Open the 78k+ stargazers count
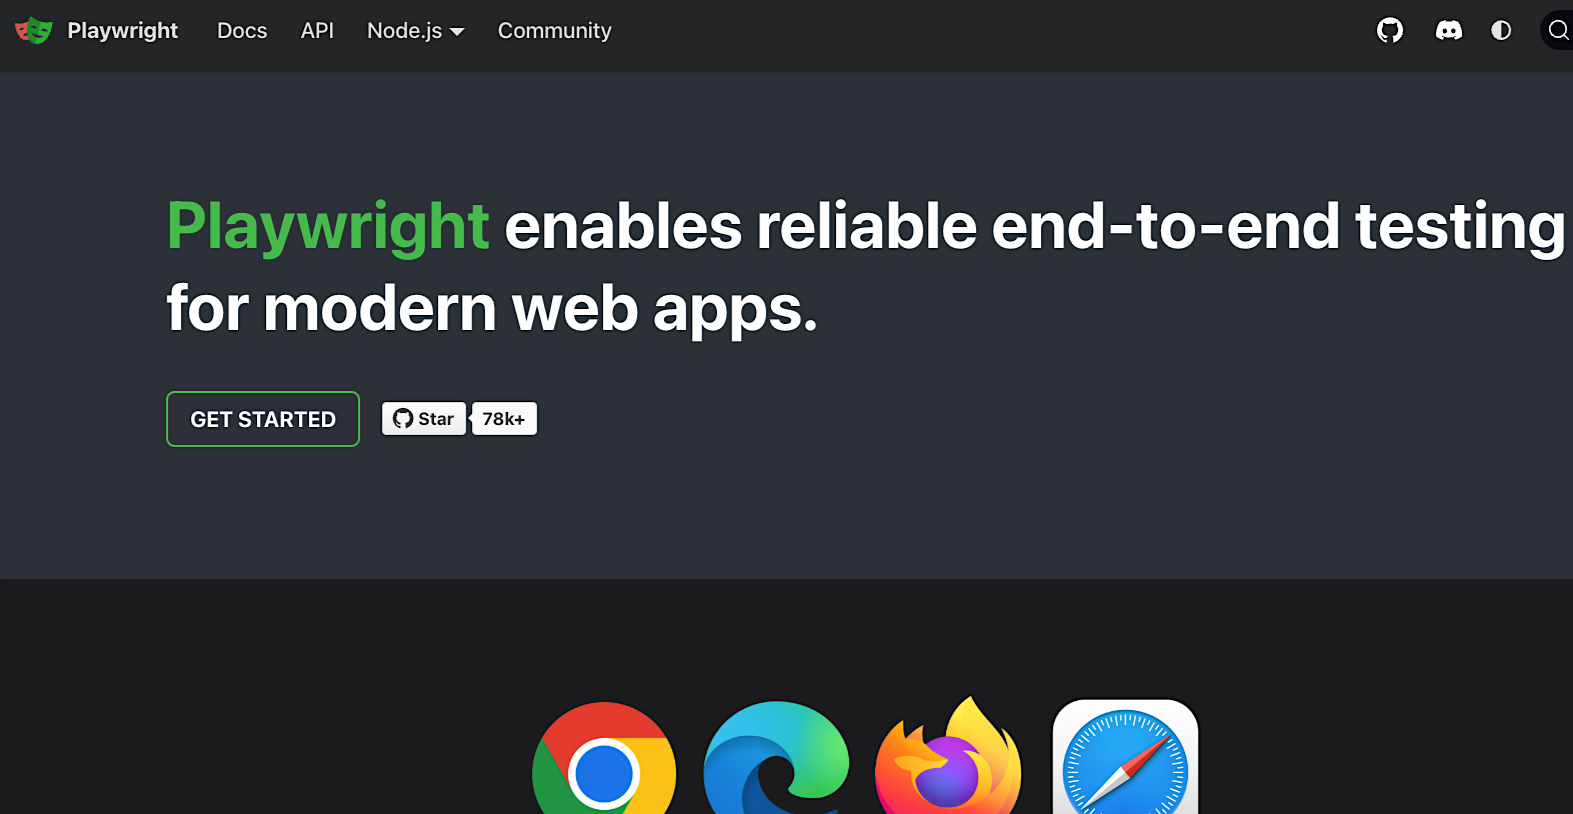 504,419
